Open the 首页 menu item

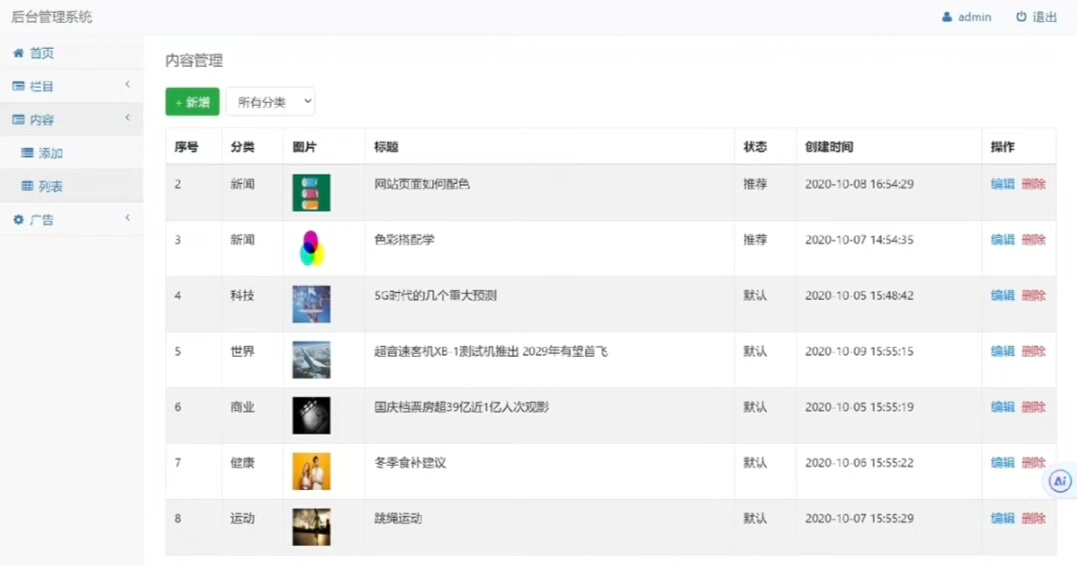[42, 53]
